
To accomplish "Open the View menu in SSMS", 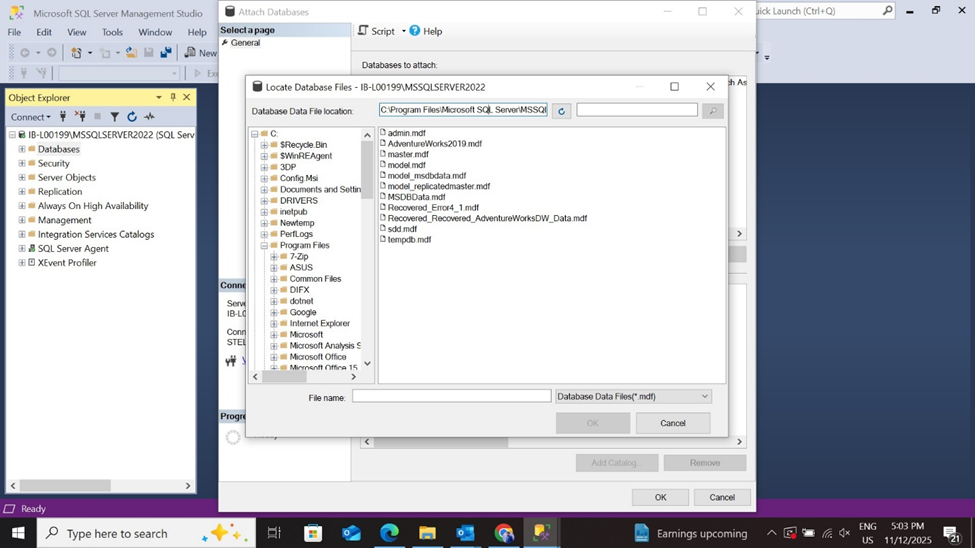I will click(76, 32).
